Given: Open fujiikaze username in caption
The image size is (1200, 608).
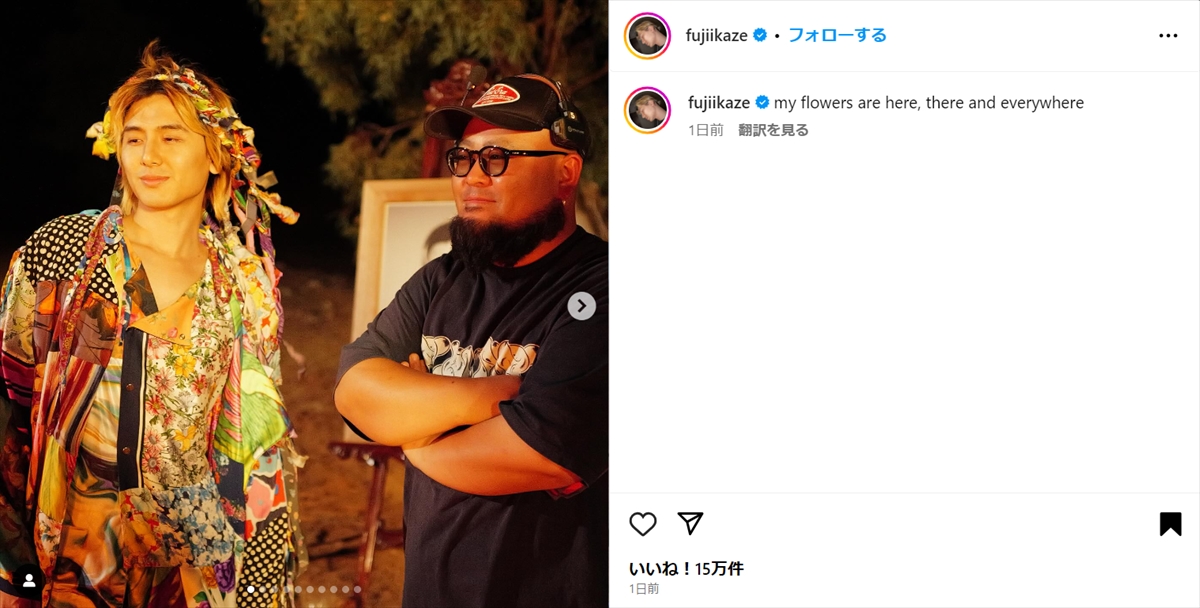Looking at the screenshot, I should pyautogui.click(x=719, y=103).
